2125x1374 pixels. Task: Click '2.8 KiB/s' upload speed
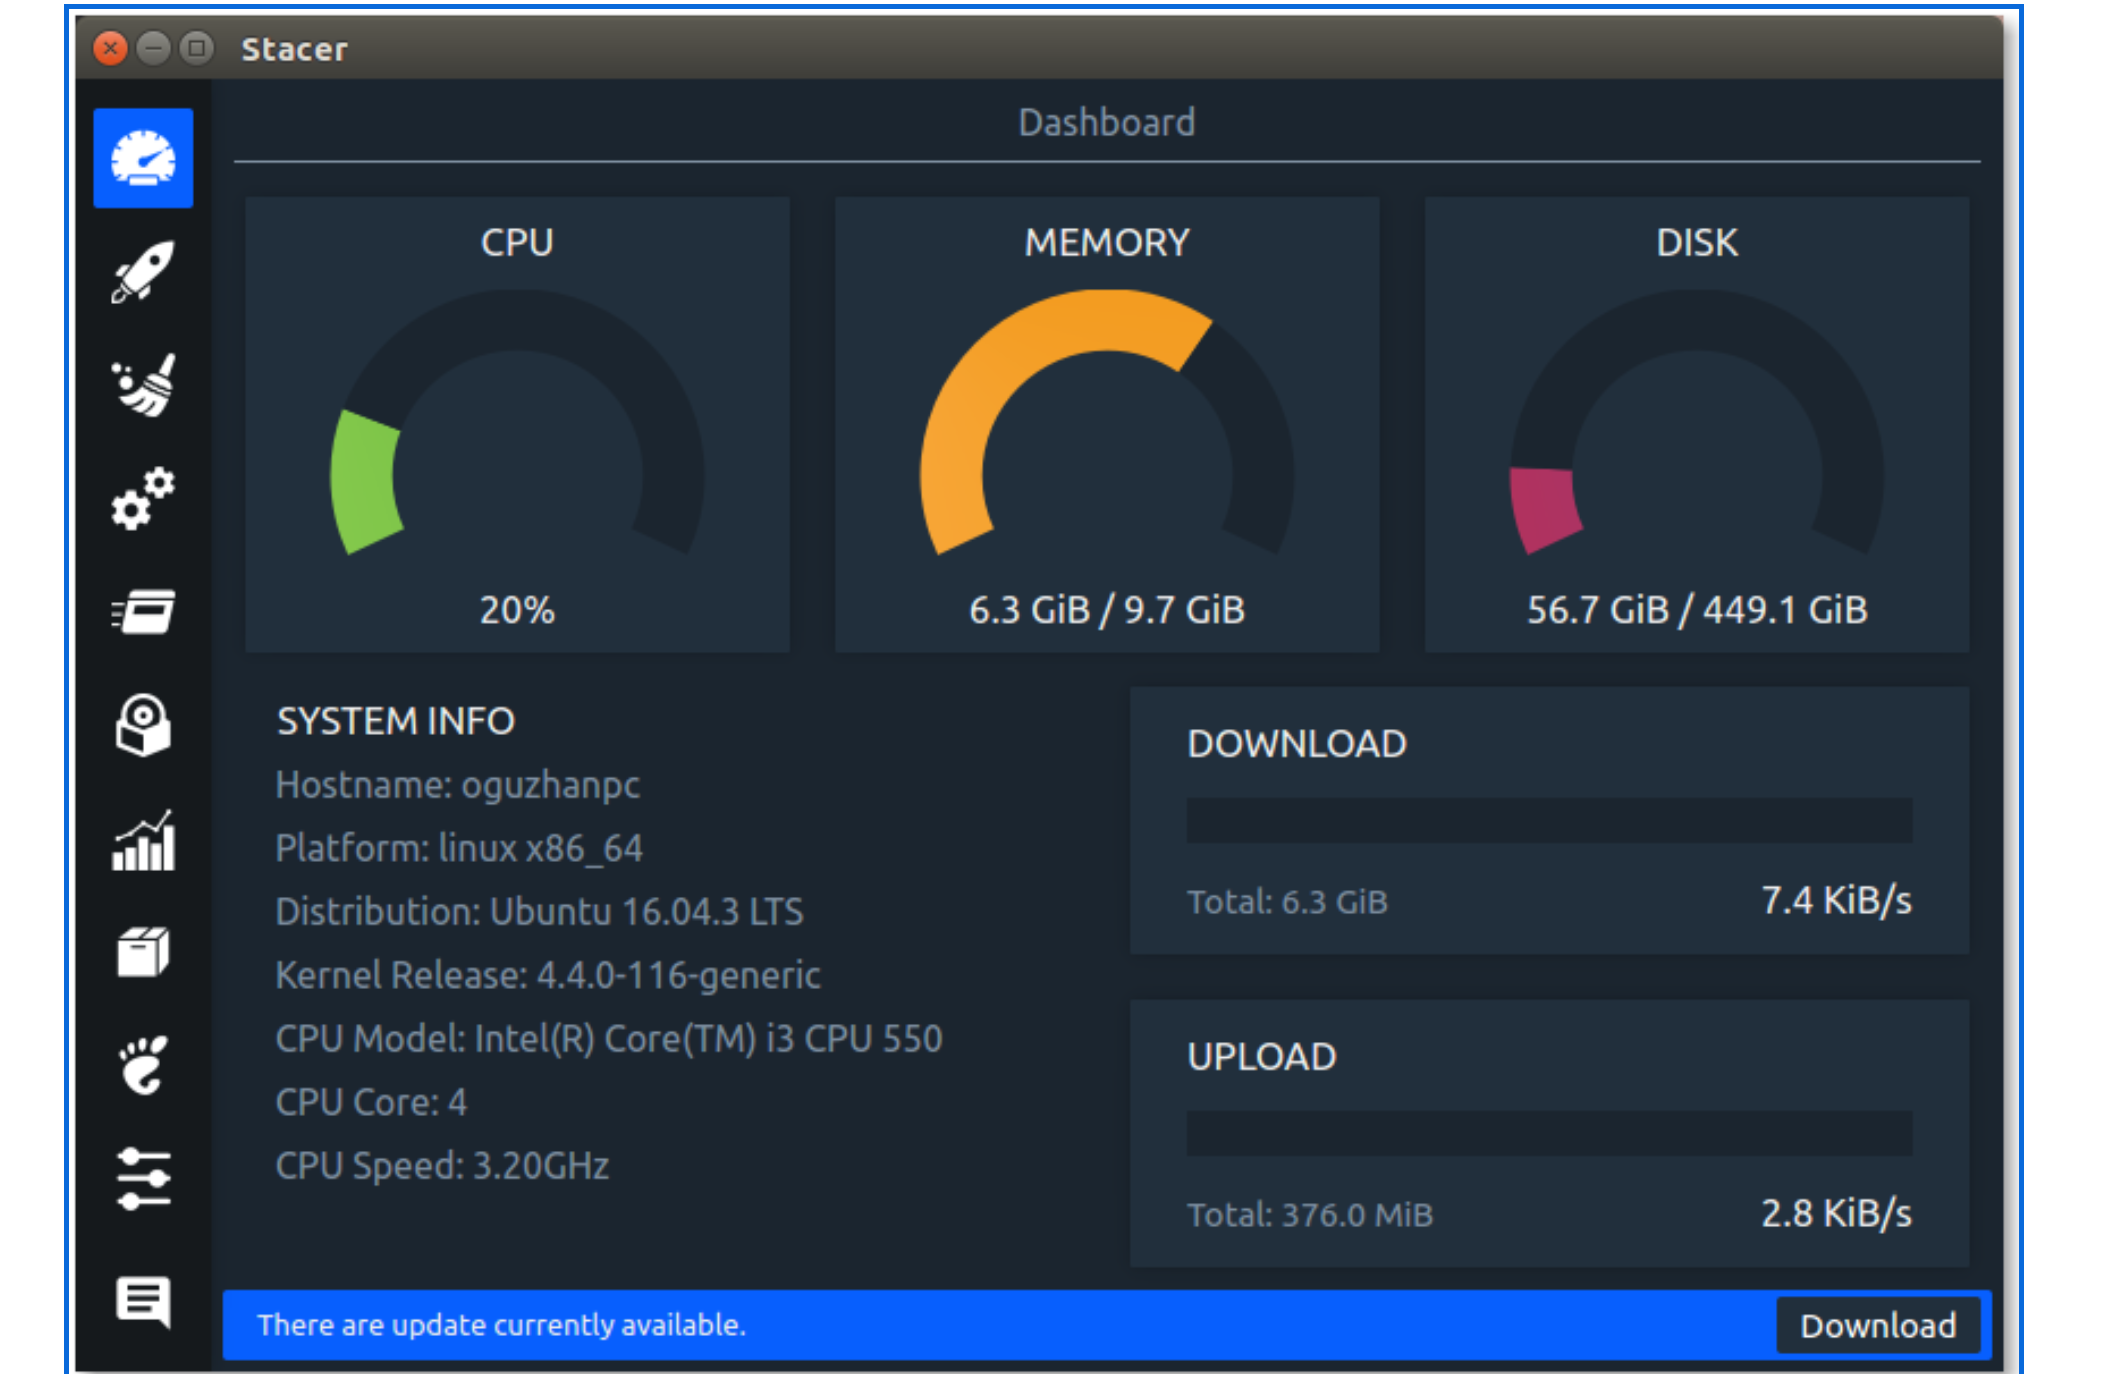click(x=1836, y=1213)
